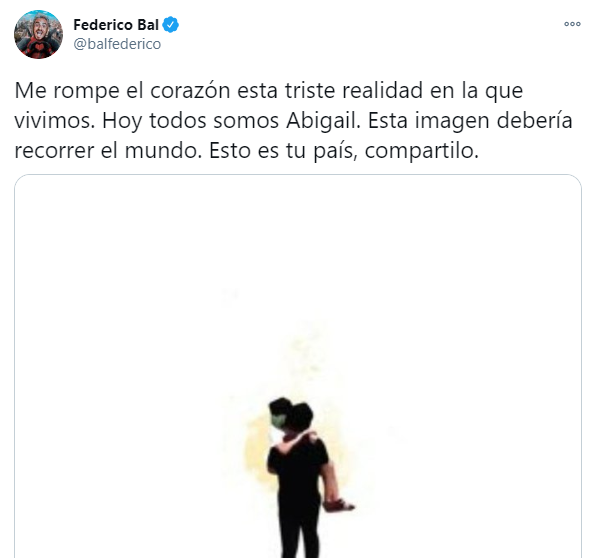Click the green face mask in the illustration
596x558 pixels.
277,421
